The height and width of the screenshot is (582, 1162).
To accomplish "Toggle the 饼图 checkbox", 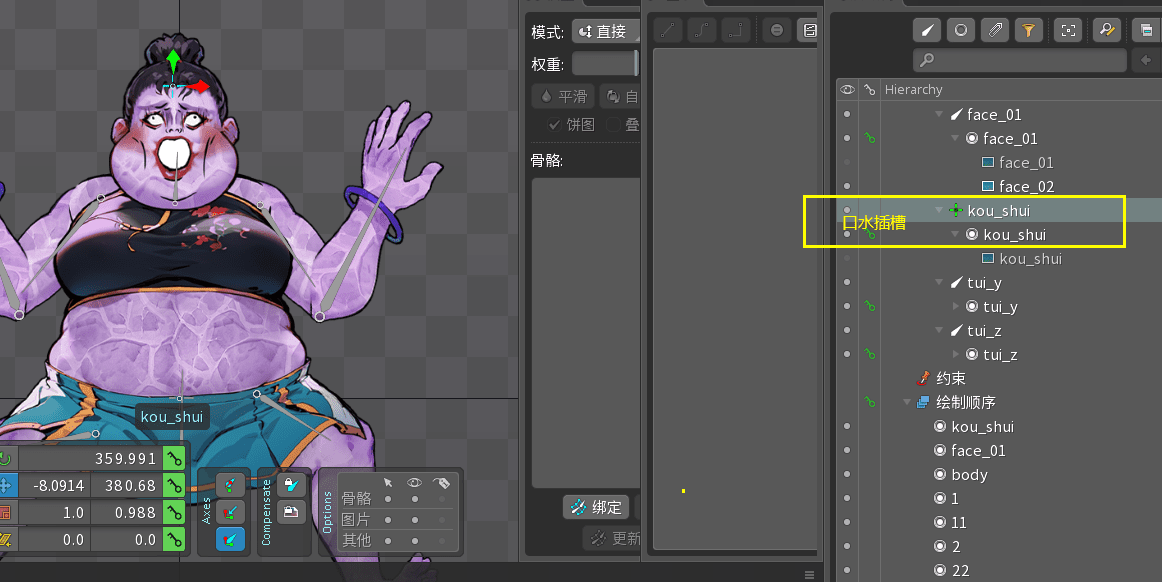I will pos(554,125).
